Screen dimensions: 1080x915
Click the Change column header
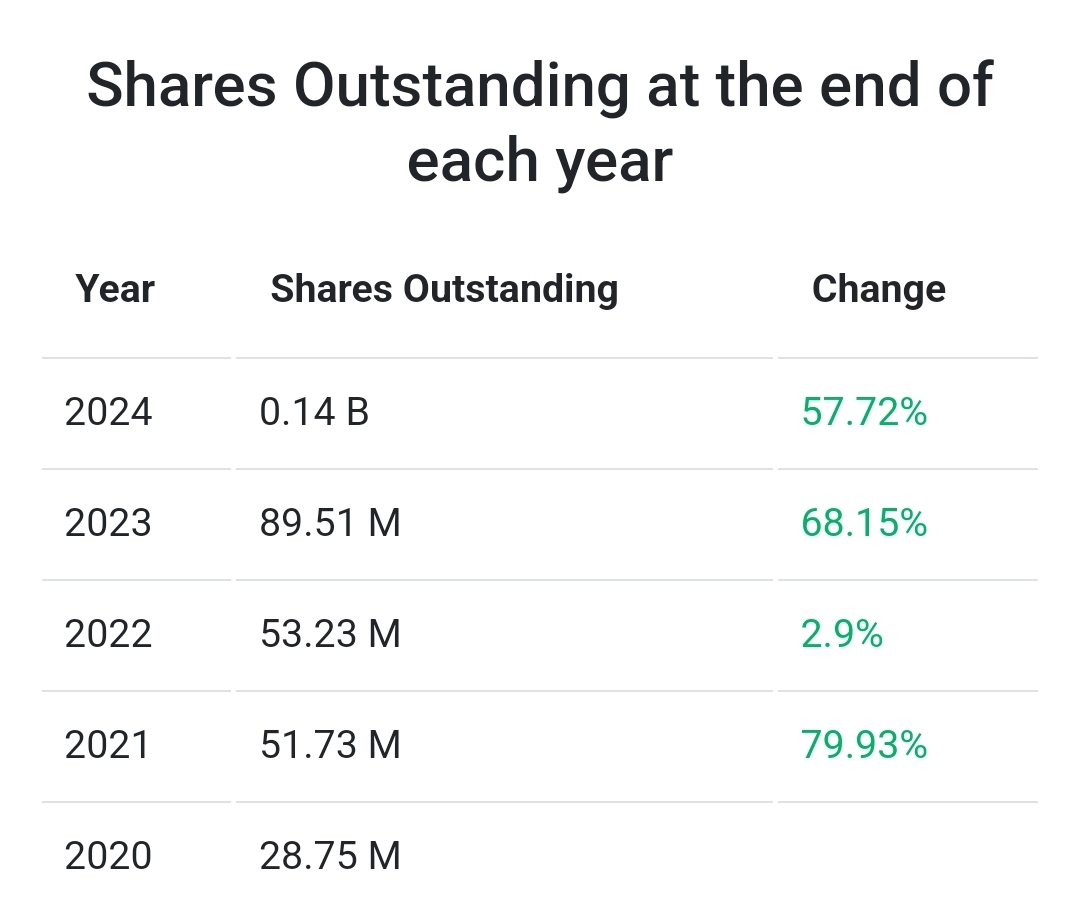click(878, 289)
